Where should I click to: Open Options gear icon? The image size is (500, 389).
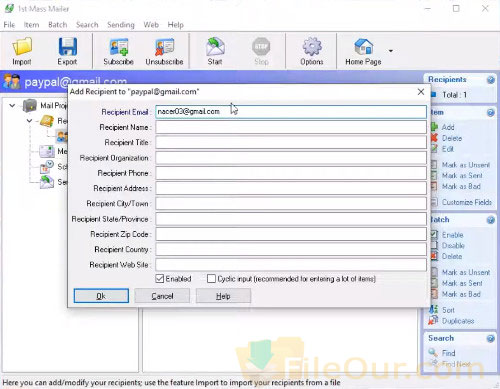(x=312, y=46)
